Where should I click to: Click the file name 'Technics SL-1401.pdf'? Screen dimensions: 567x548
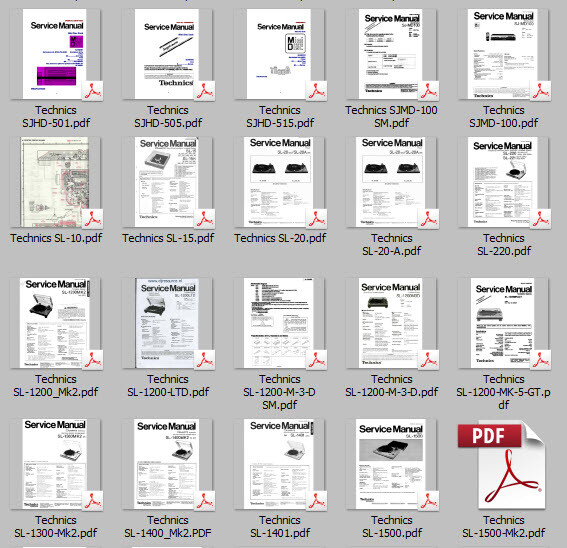280,527
